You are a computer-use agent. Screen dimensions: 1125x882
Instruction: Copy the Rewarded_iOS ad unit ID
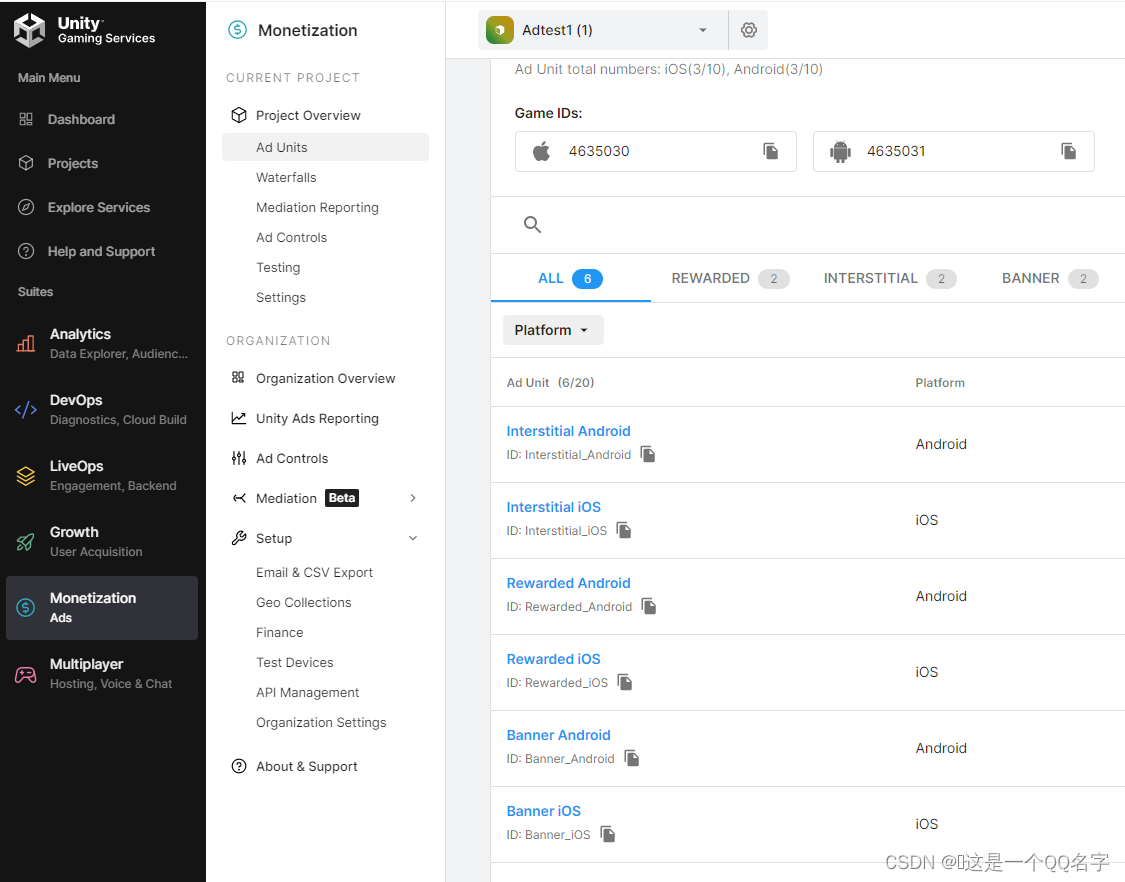point(625,682)
